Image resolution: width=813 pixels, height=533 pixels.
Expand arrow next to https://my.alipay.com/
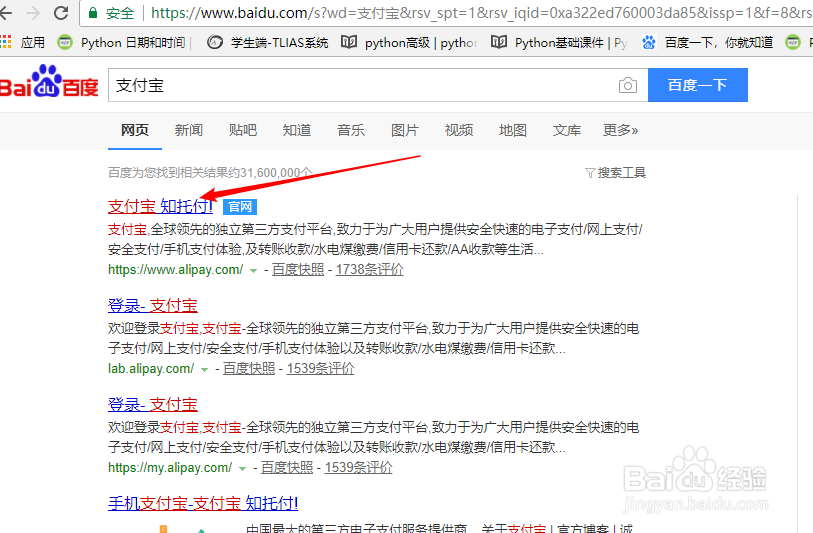(x=242, y=469)
